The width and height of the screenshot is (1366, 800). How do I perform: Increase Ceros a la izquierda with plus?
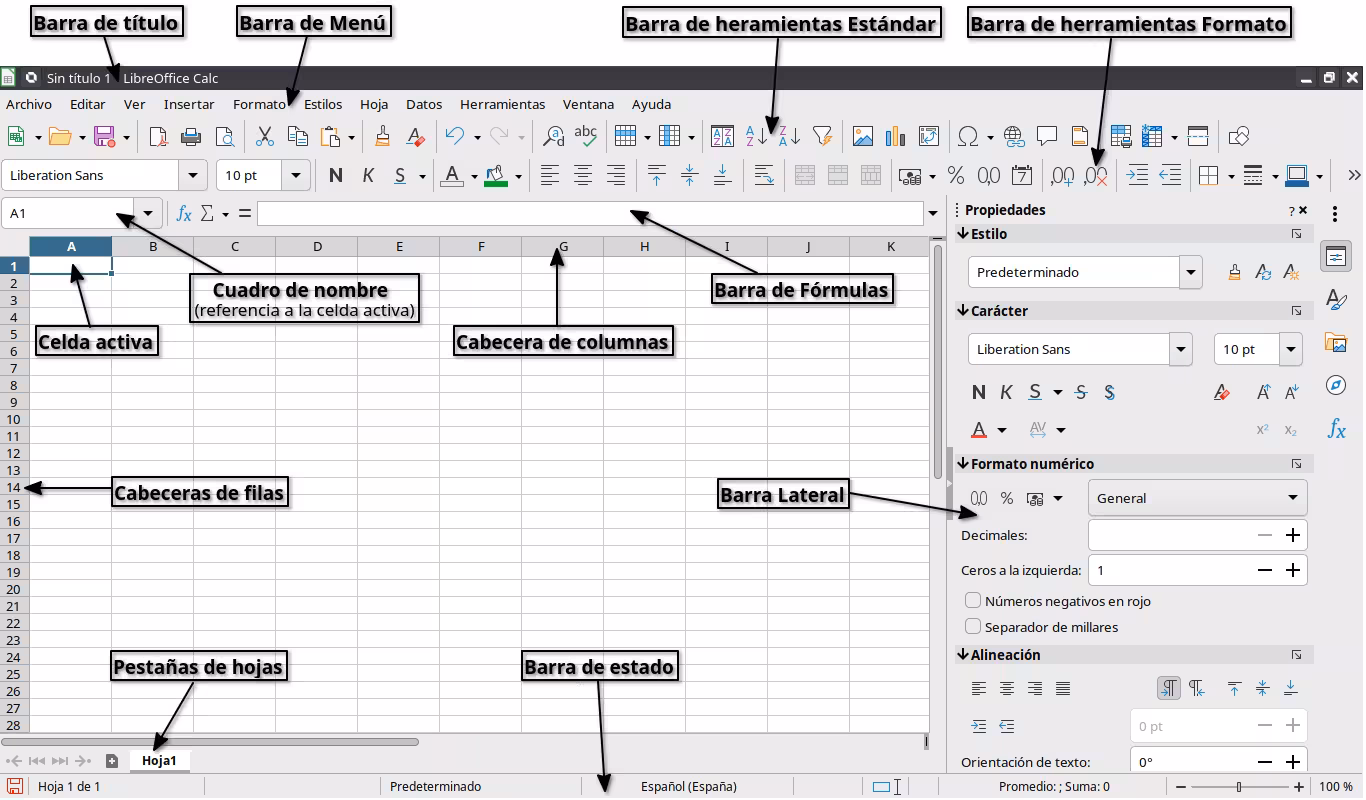pos(1292,570)
